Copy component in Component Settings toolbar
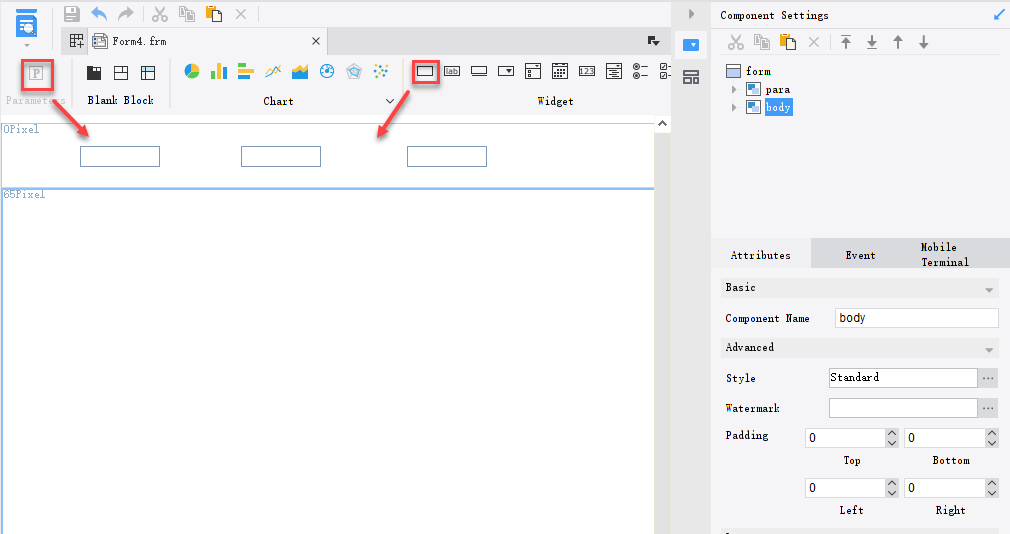The width and height of the screenshot is (1010, 534). (x=762, y=42)
